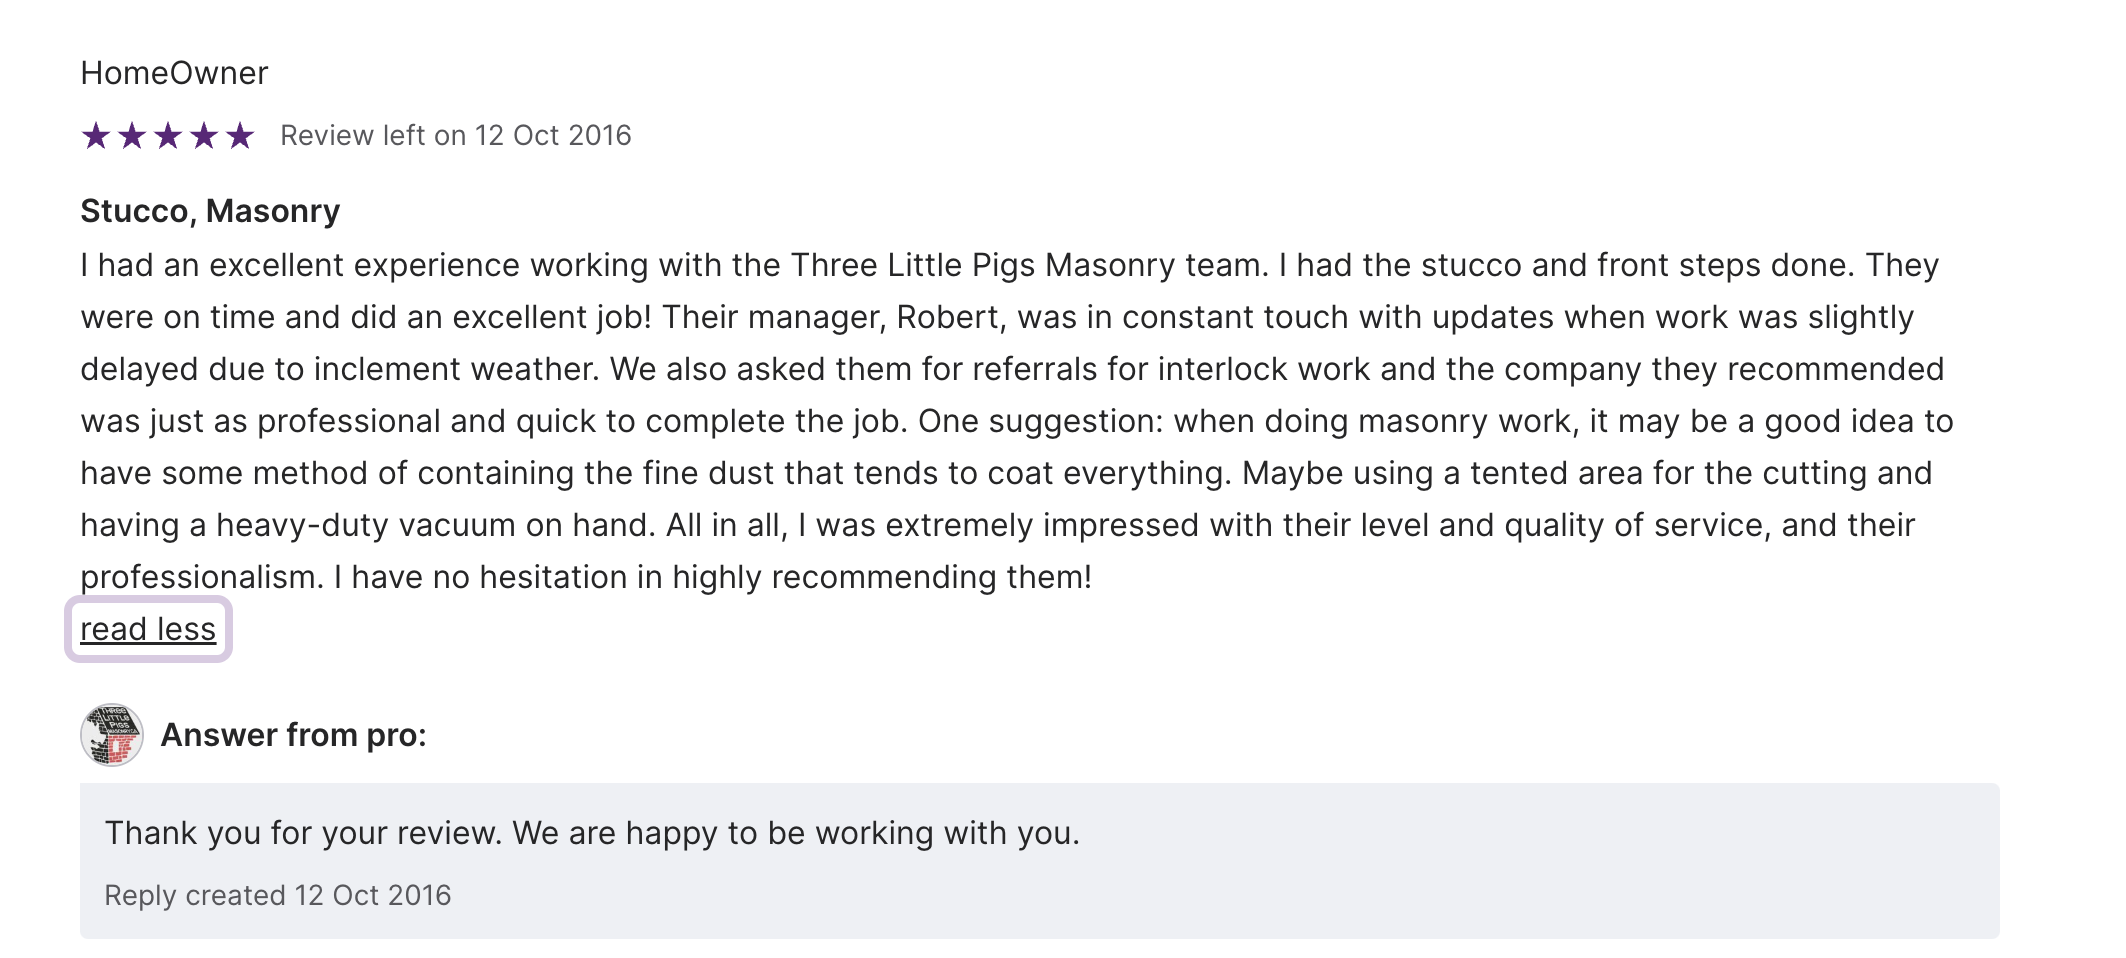Click the third purple rating star

pyautogui.click(x=168, y=135)
